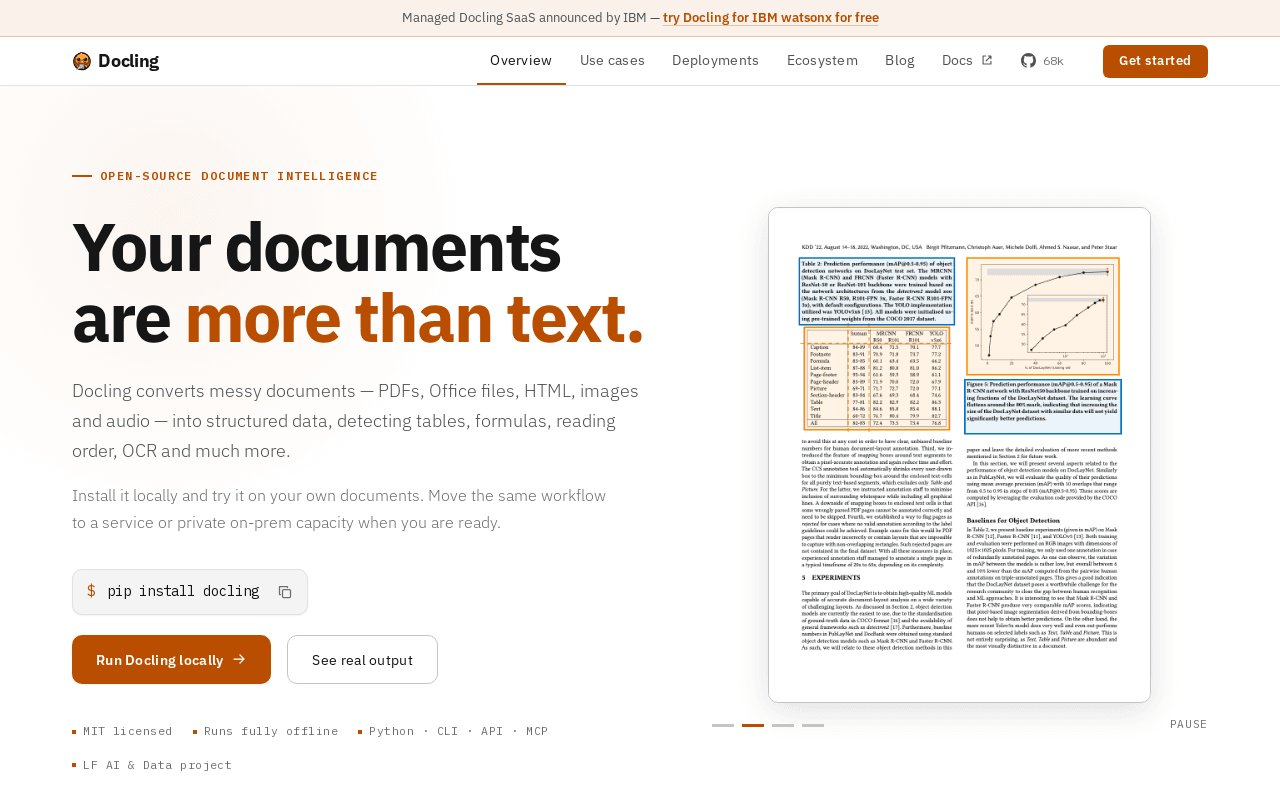Screen dimensions: 1280x800
Task: Visit the Blog nav link
Action: (900, 61)
